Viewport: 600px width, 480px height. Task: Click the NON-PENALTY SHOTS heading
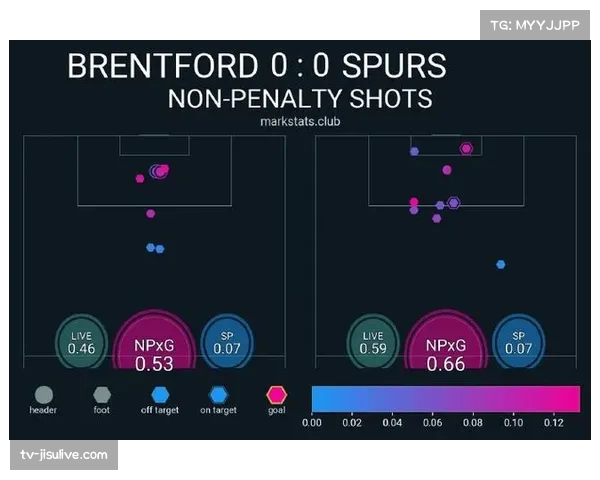pyautogui.click(x=300, y=98)
